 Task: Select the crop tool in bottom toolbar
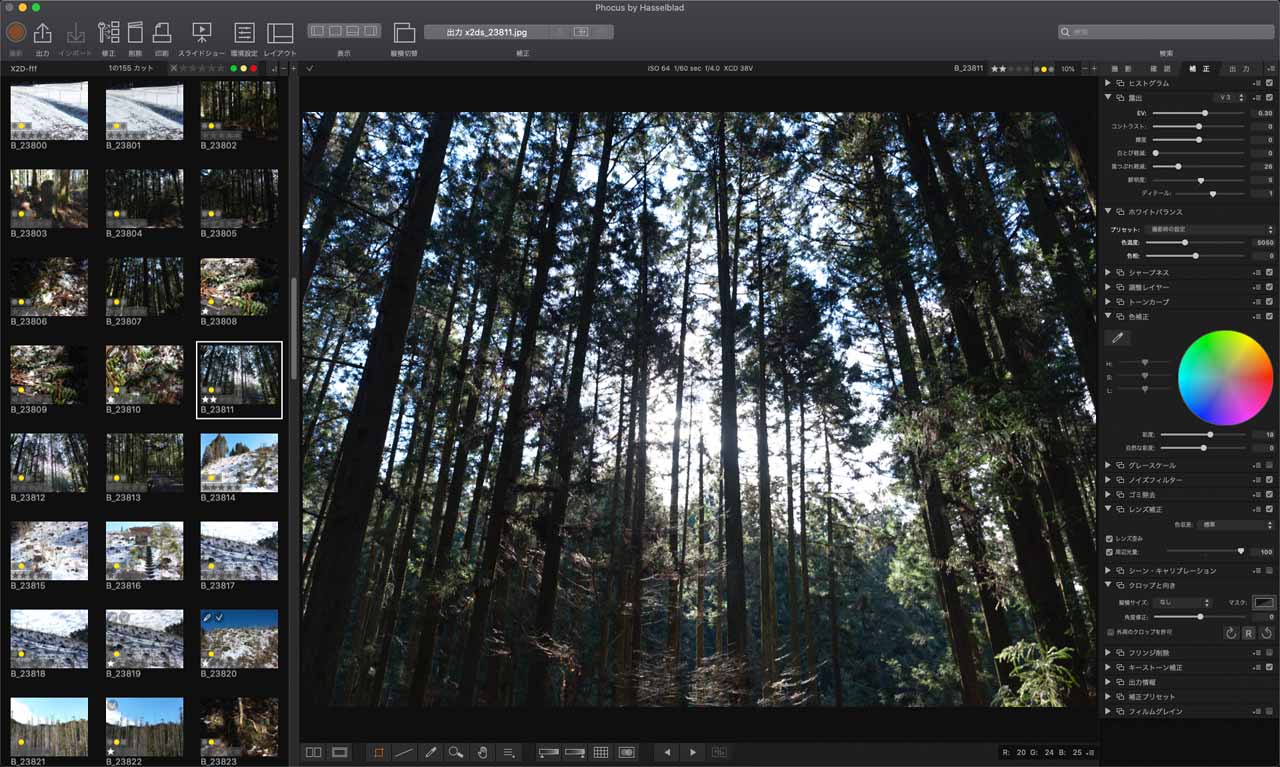coord(378,752)
